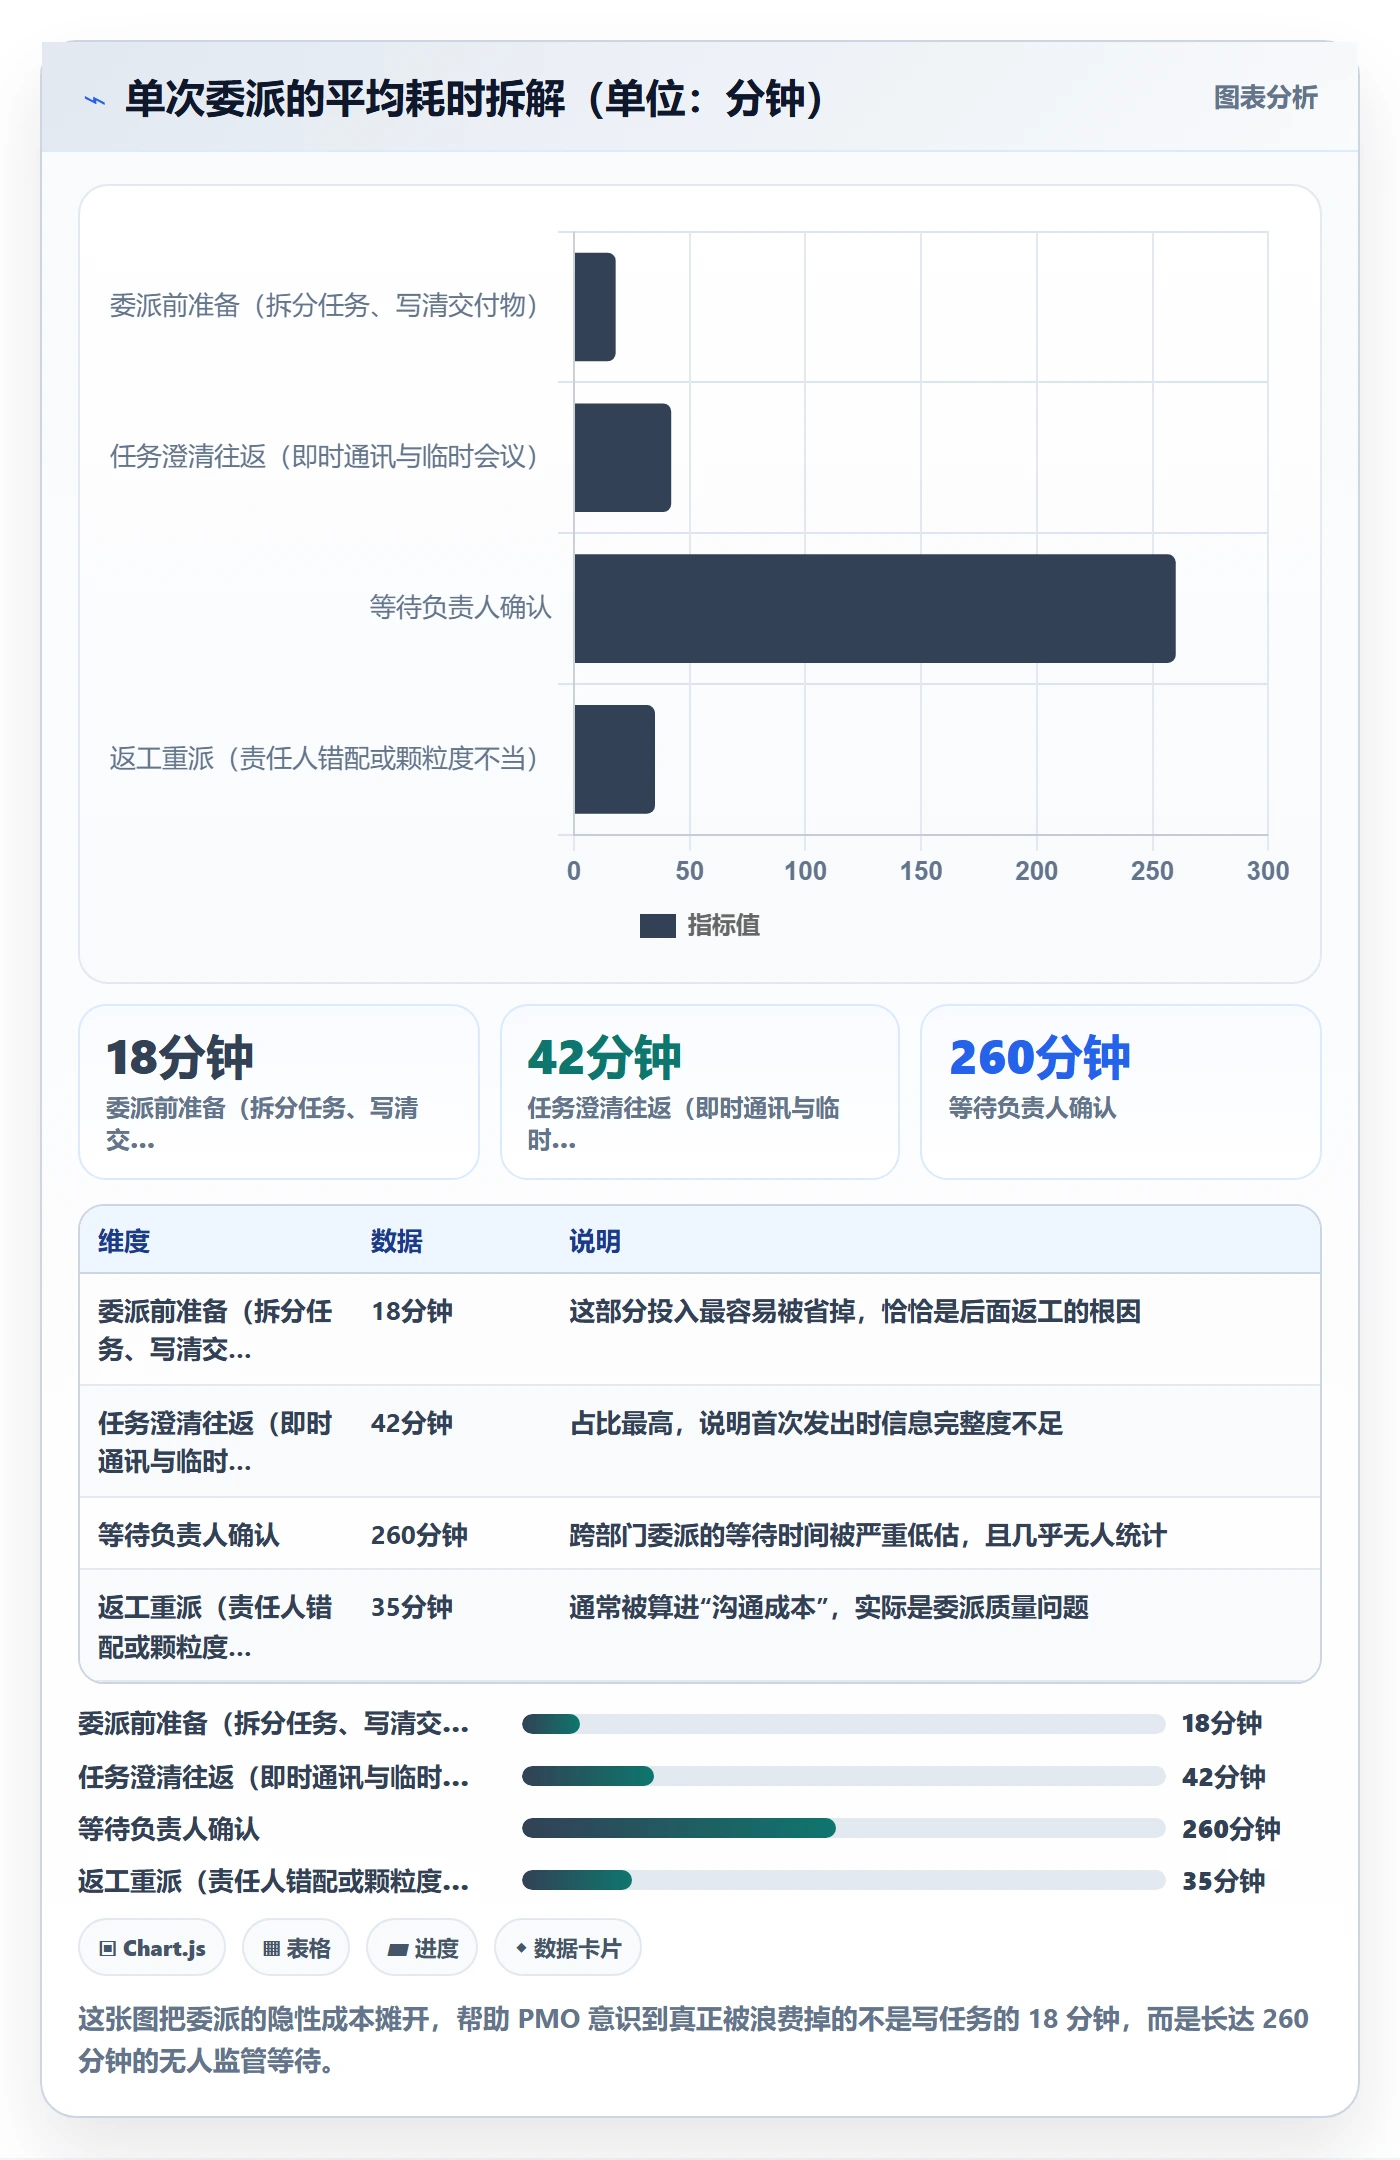Click the bar icon in 进度 chip
Viewport: 1400px width, 2160px height.
(397, 1949)
